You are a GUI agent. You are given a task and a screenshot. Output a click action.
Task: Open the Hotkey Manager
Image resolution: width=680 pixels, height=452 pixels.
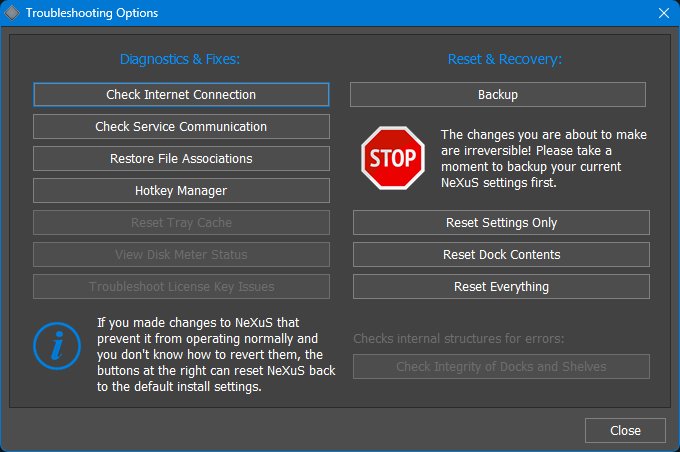[x=181, y=191]
